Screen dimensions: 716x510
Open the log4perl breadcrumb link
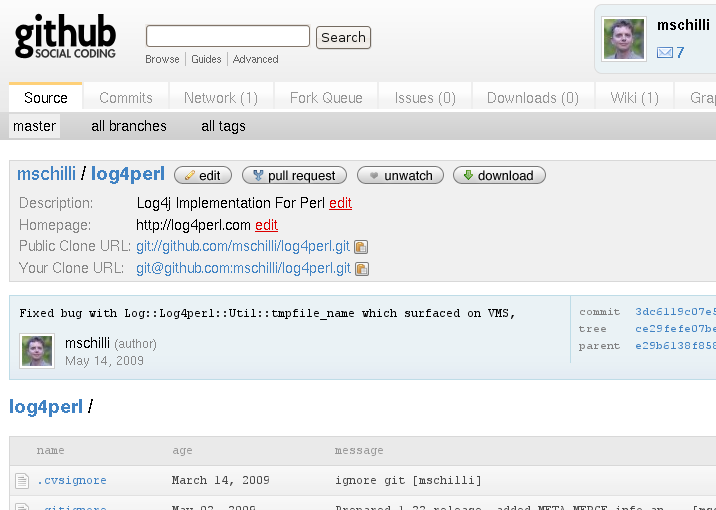tap(46, 407)
